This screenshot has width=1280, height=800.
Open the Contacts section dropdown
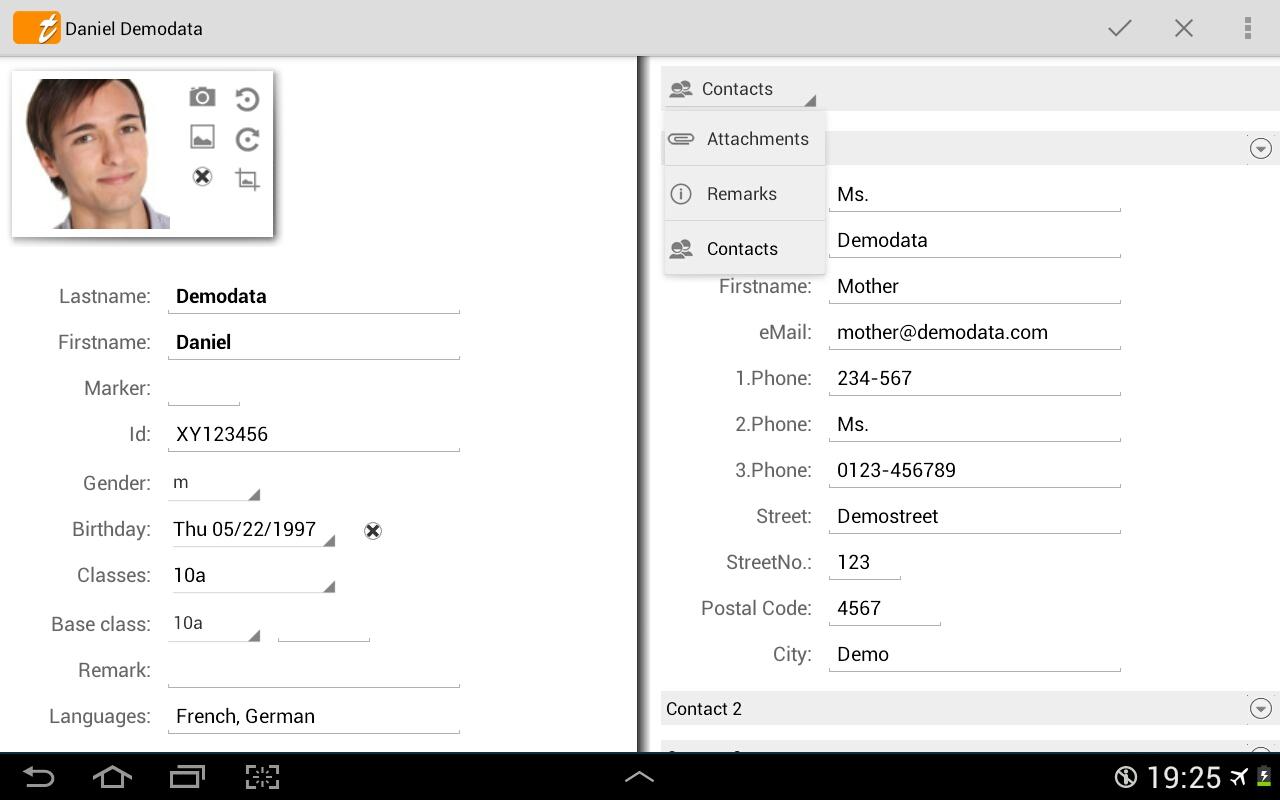740,89
